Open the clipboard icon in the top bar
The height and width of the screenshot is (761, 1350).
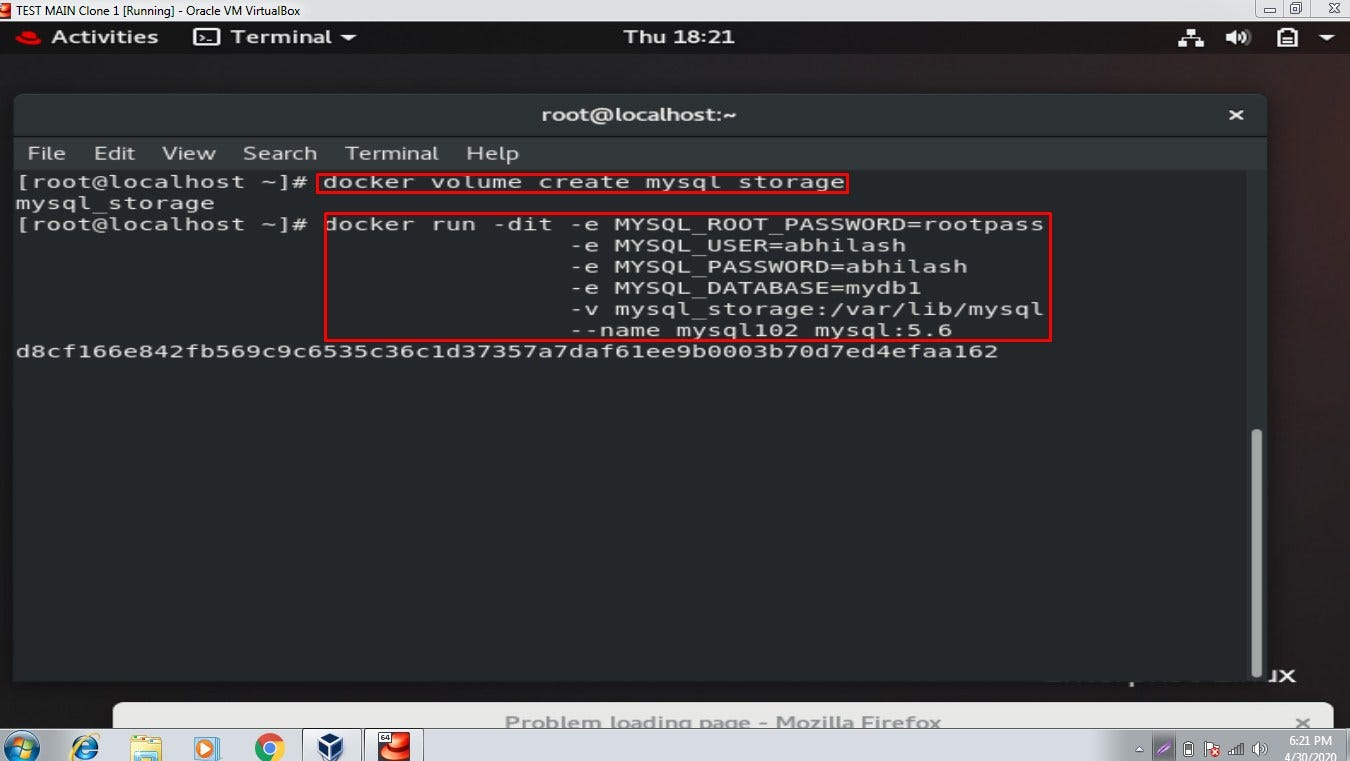(1285, 37)
